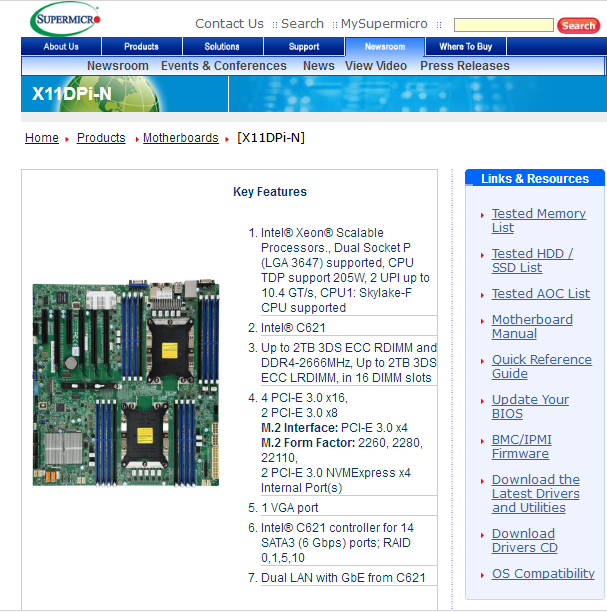Image resolution: width=607 pixels, height=612 pixels.
Task: Click the '4 PCI-E 3.0 x16,' feature text
Action: [x=304, y=398]
